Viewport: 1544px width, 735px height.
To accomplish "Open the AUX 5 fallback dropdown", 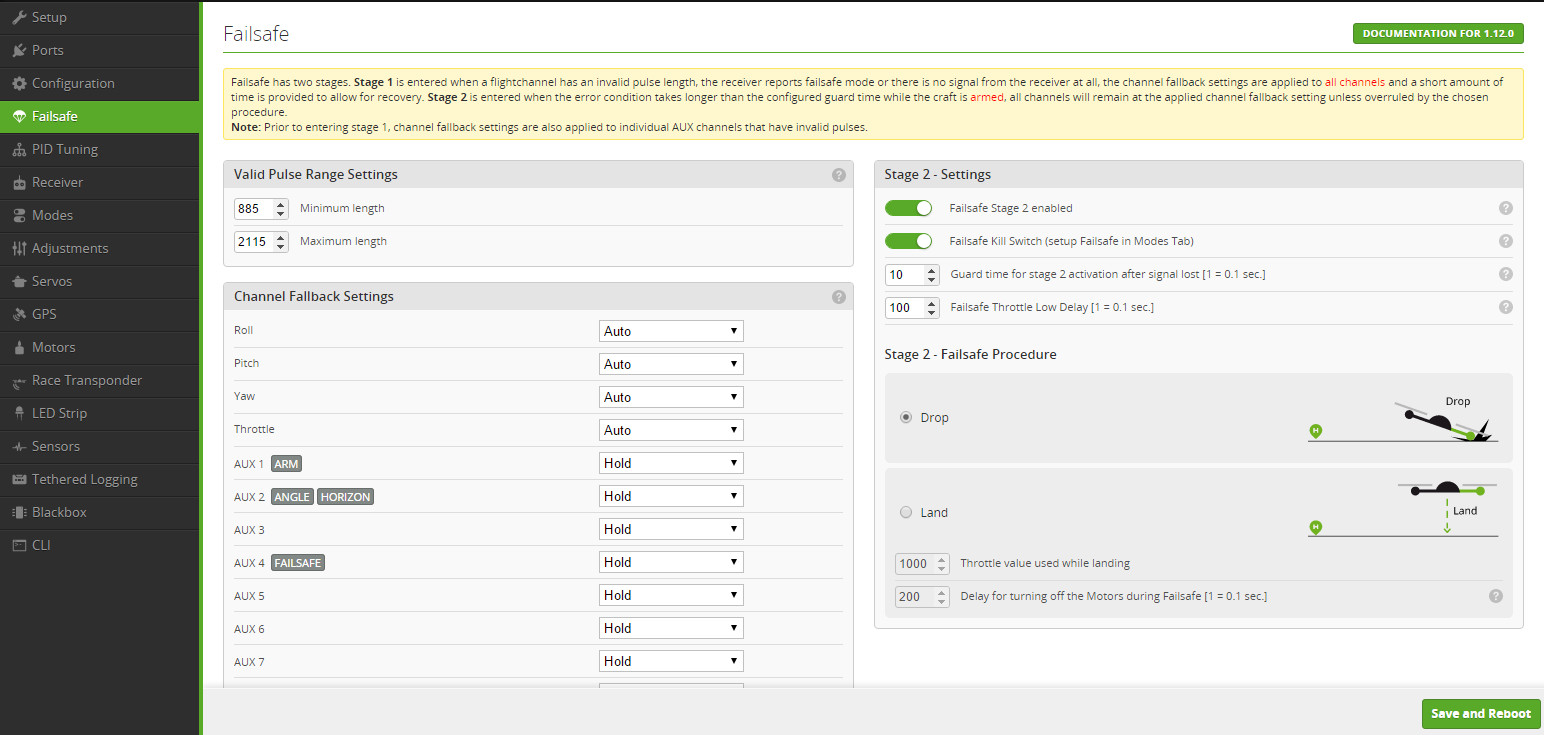I will 671,595.
